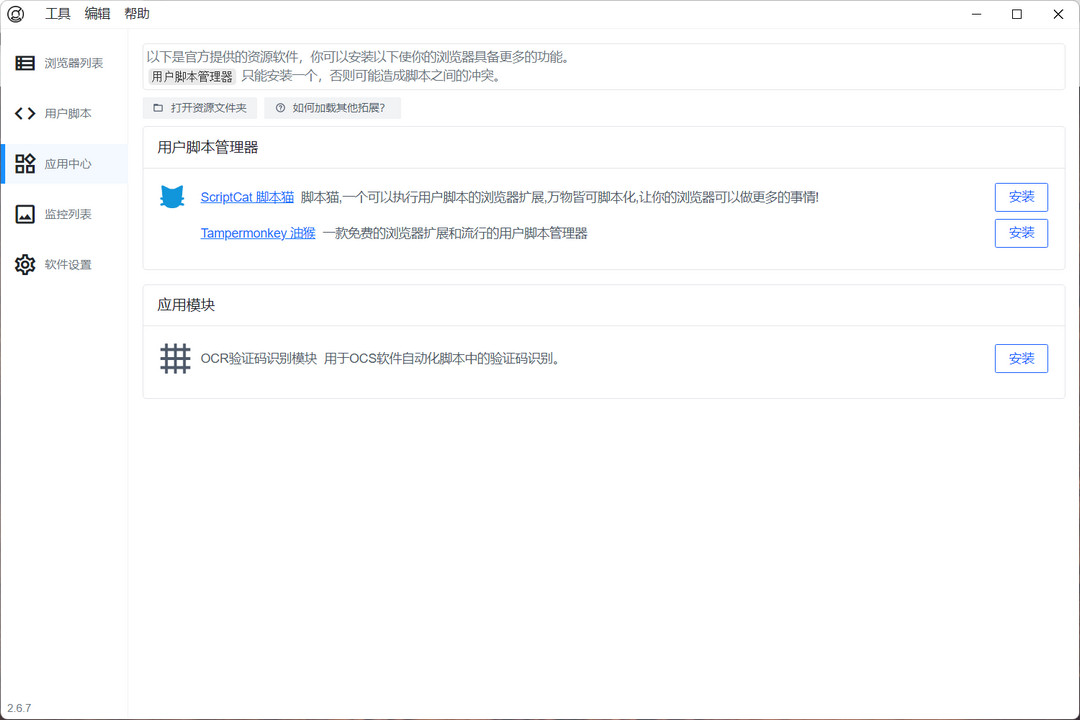Open 软件设置 sidebar label
1080x720 pixels.
[68, 265]
